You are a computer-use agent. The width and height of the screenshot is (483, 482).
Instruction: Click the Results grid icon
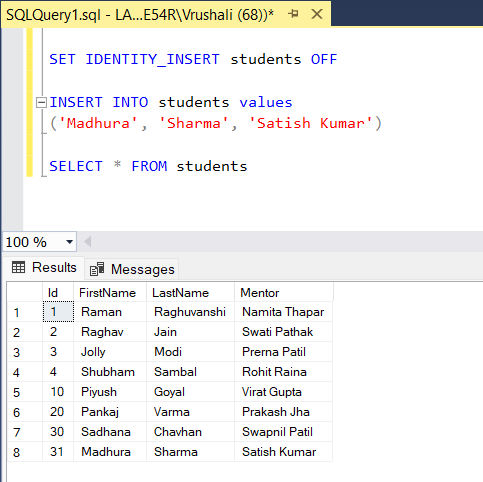click(18, 267)
